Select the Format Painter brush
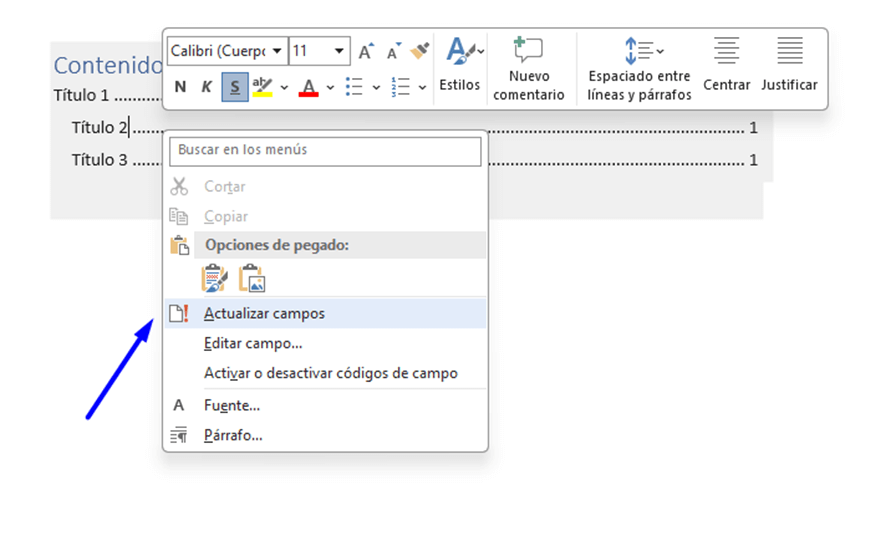886x546 pixels. (420, 51)
